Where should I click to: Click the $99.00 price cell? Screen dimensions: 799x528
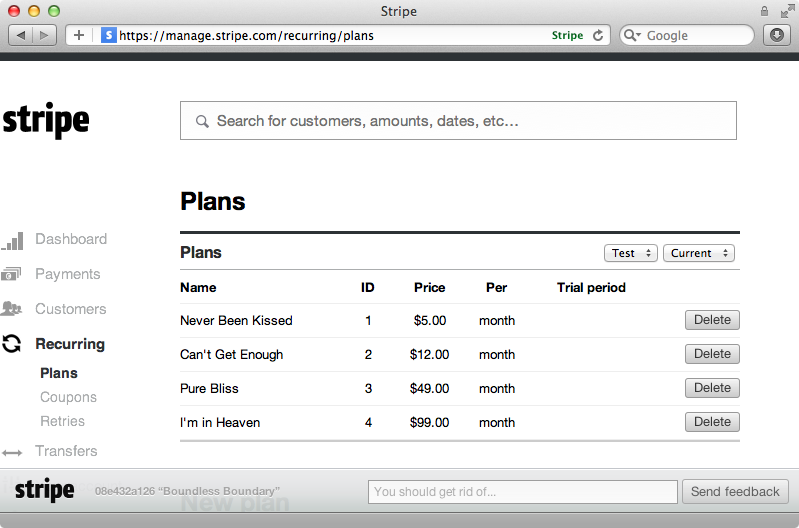pyautogui.click(x=430, y=423)
